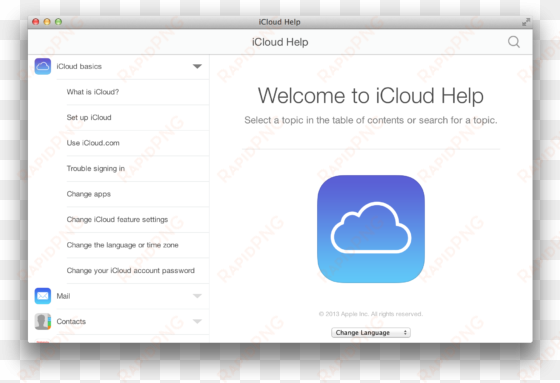Screen dimensions: 560x383
Task: Open "Change your iCloud account password"
Action: 131,270
